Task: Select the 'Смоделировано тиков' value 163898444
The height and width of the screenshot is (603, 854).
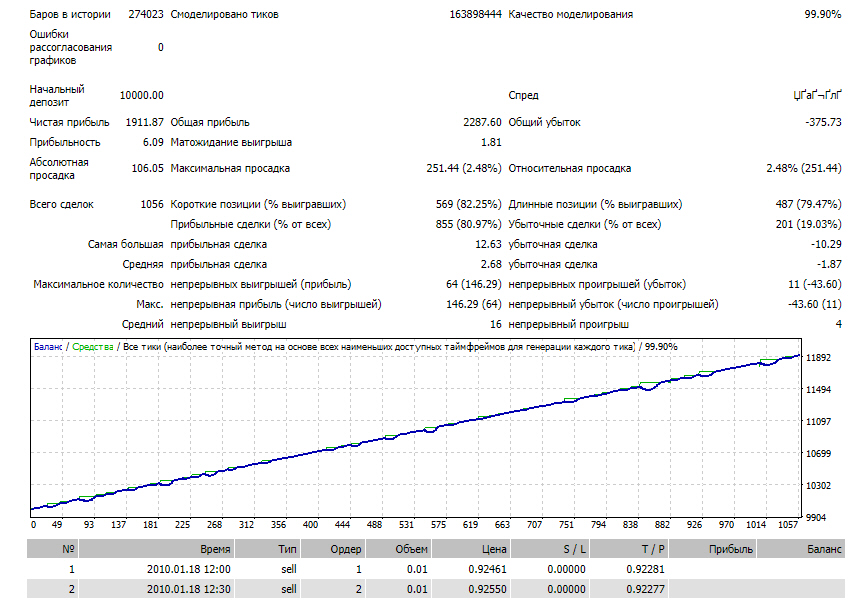Action: click(x=475, y=15)
